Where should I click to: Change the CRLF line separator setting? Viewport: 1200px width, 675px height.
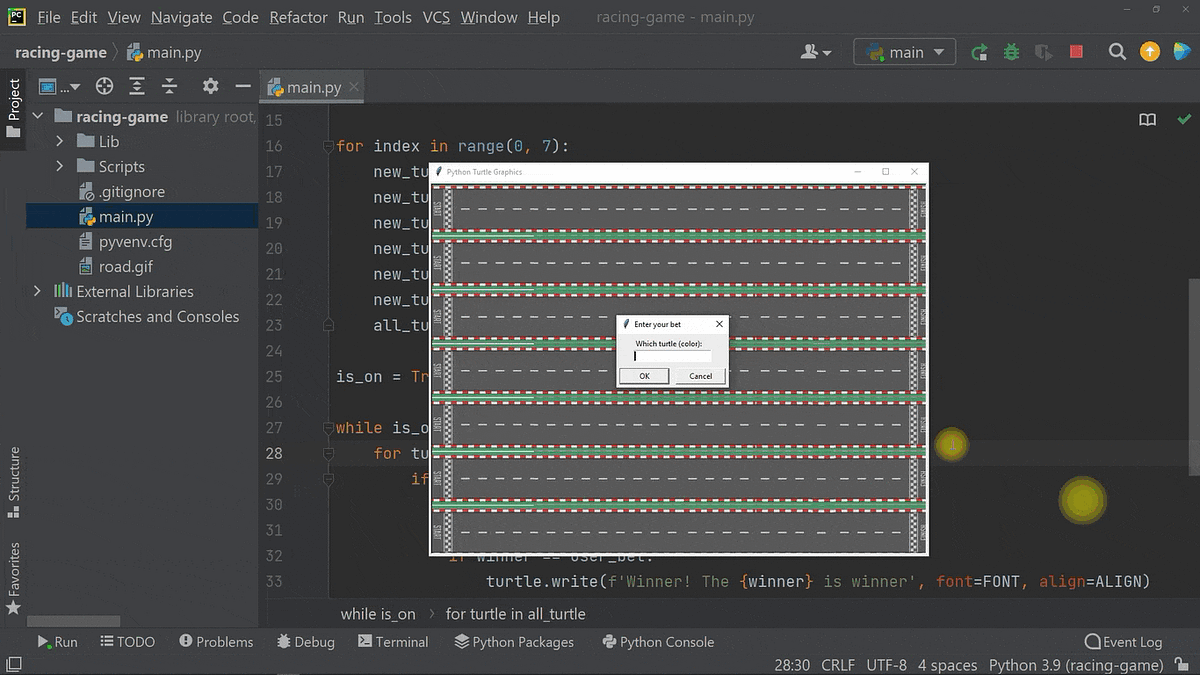click(838, 665)
